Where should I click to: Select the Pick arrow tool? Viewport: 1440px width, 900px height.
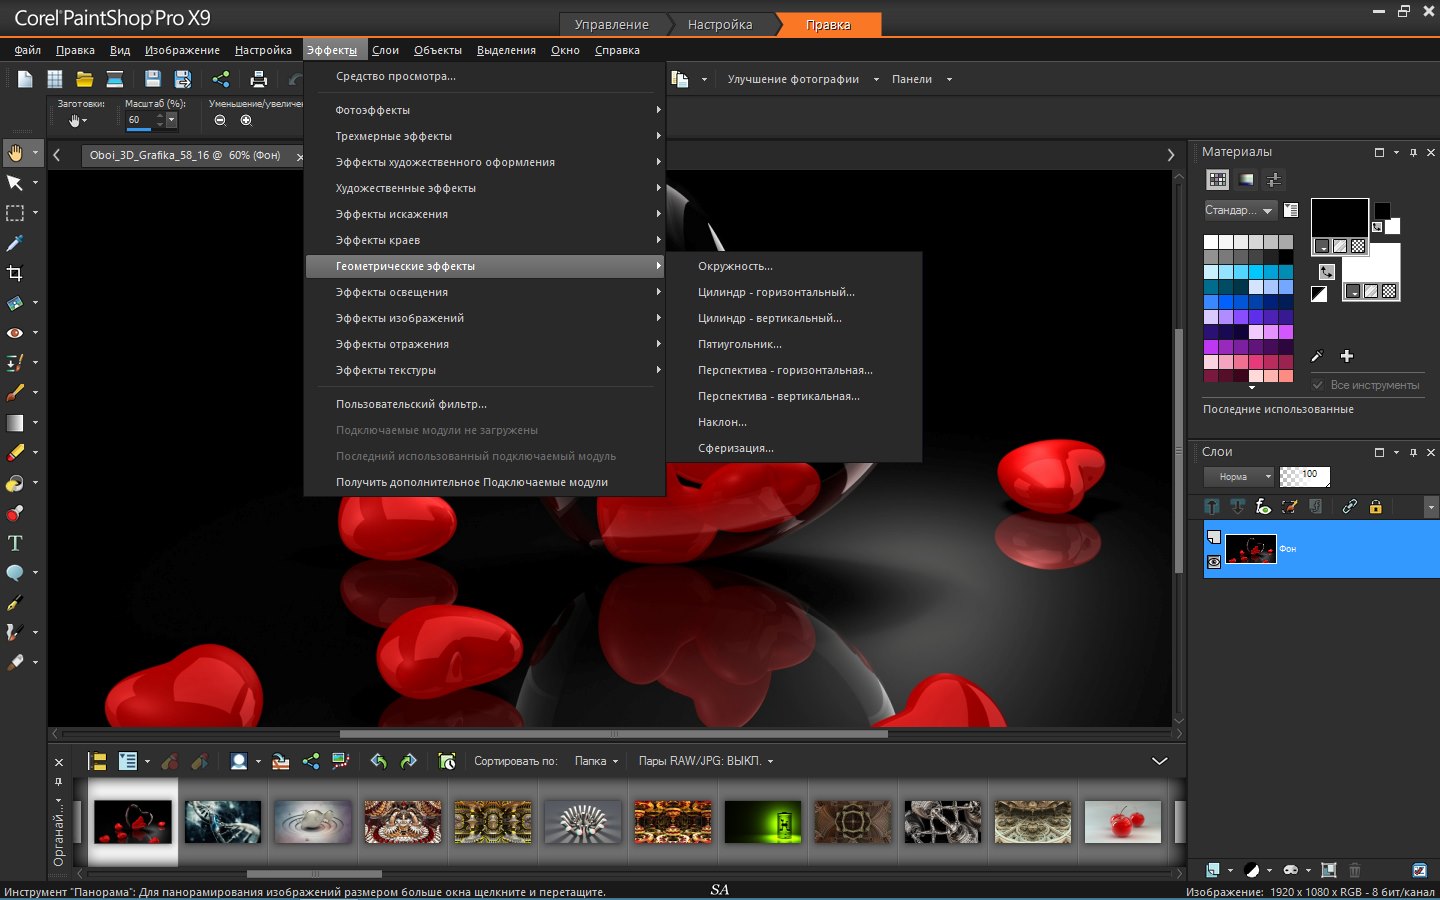[x=15, y=183]
